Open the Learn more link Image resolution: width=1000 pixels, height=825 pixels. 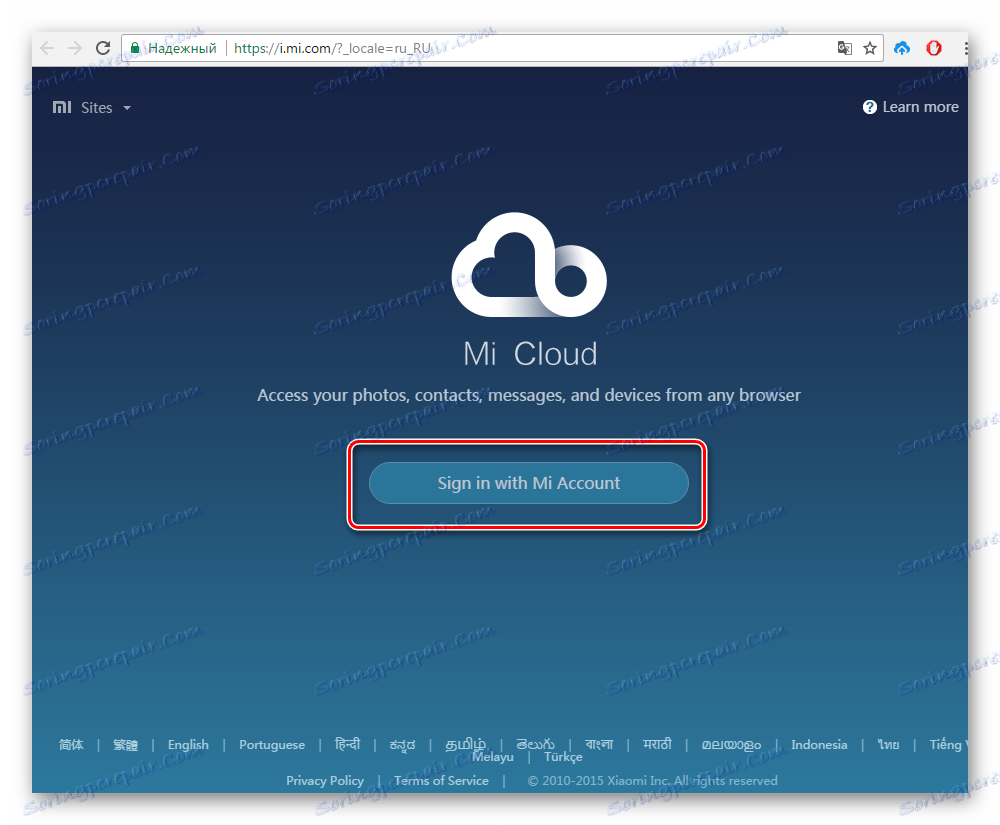920,107
